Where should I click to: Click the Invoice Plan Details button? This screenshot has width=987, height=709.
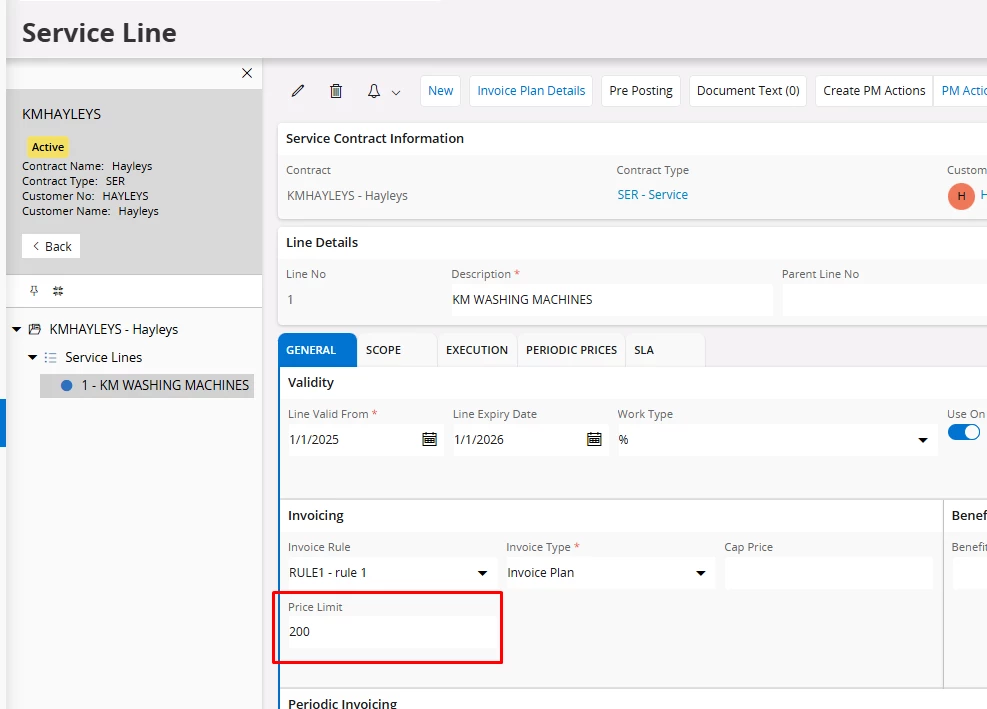point(531,91)
